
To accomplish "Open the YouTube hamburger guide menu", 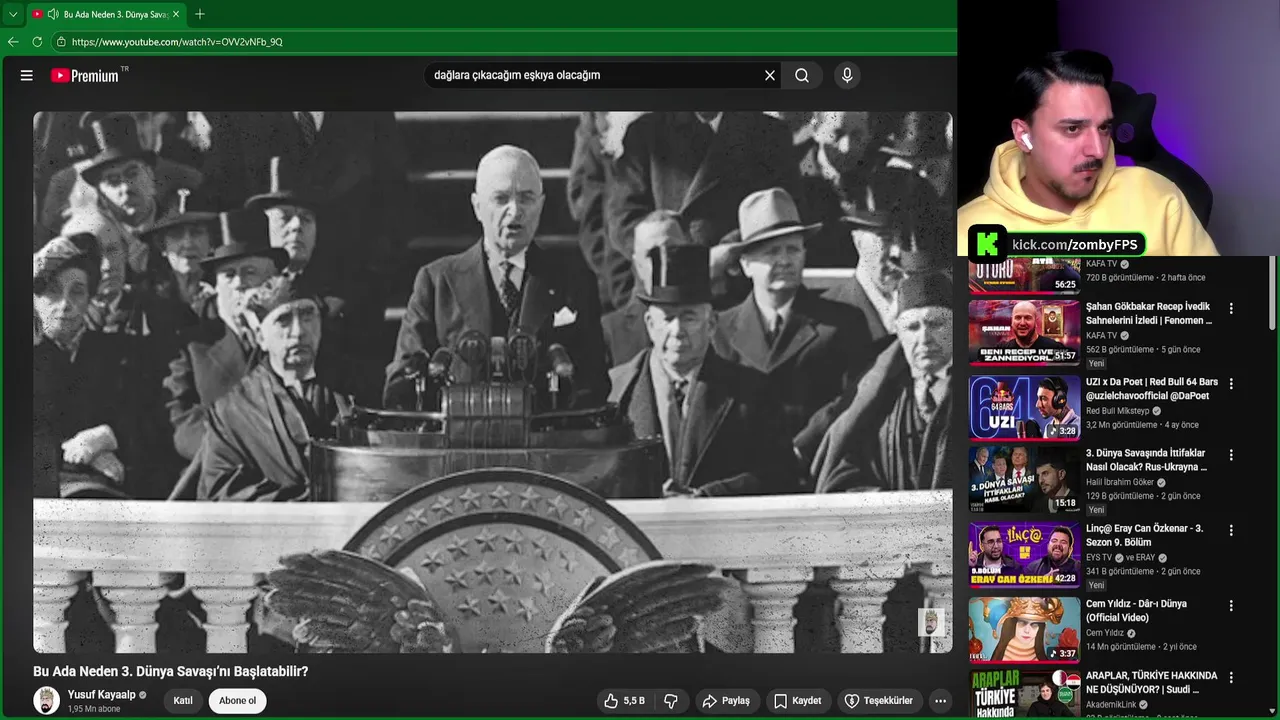I will click(x=27, y=75).
